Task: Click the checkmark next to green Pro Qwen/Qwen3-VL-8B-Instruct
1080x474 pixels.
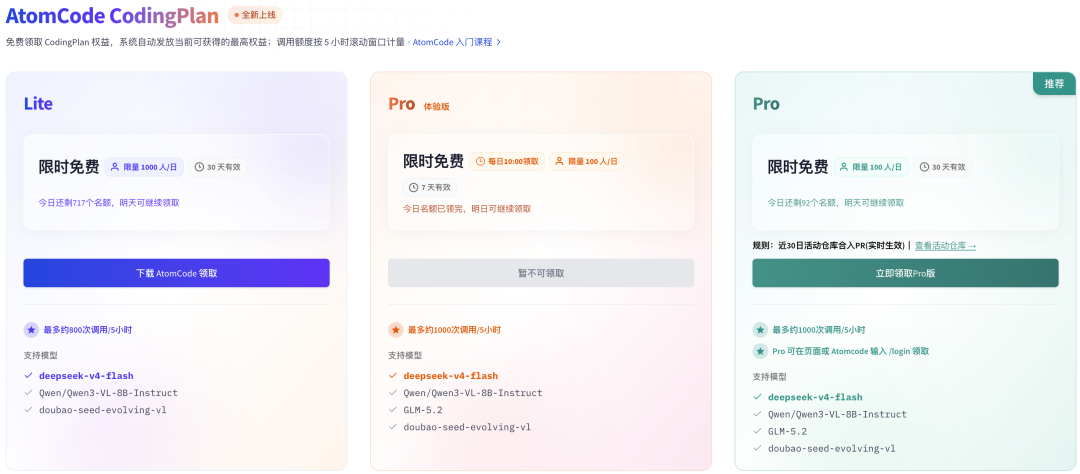Action: point(757,414)
